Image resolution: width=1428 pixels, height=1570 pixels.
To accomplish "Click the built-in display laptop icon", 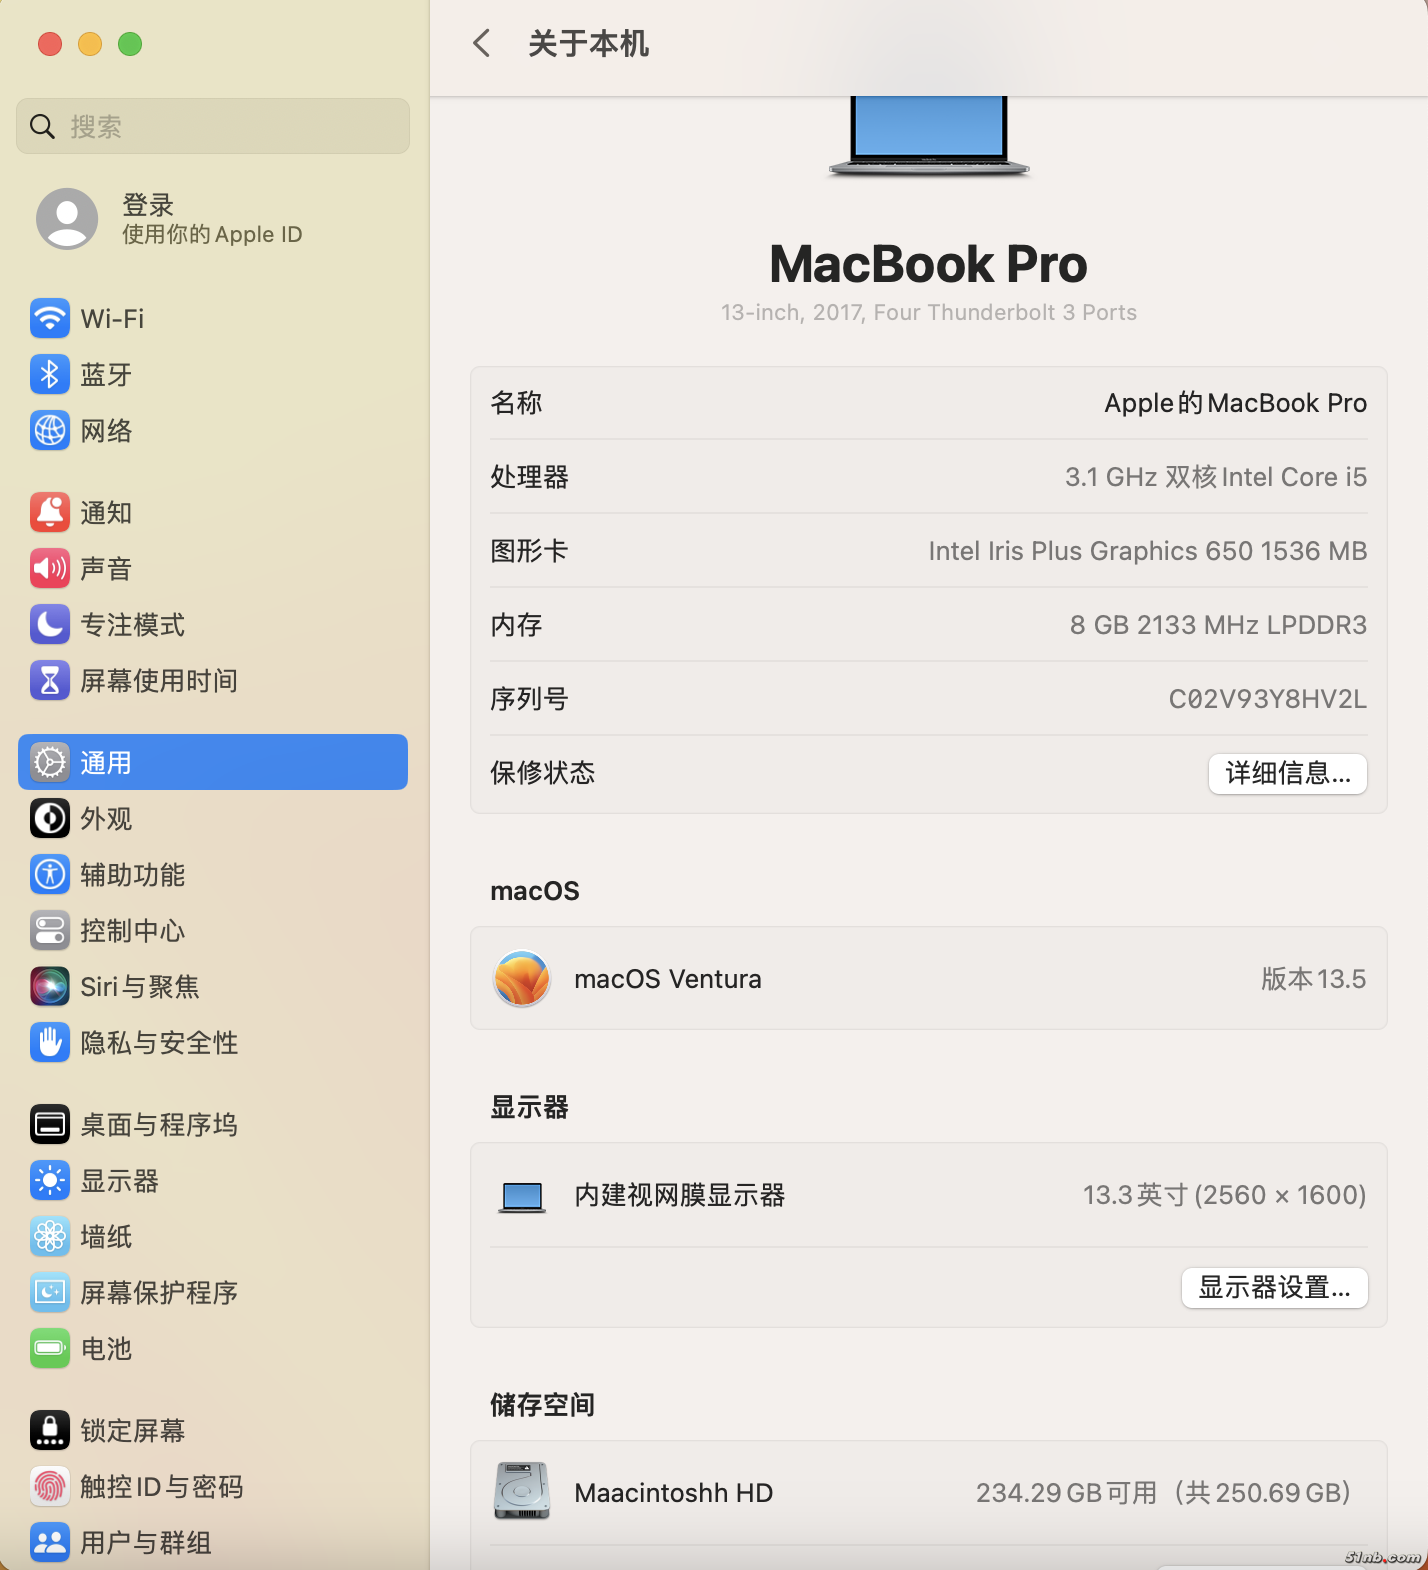I will click(522, 1196).
